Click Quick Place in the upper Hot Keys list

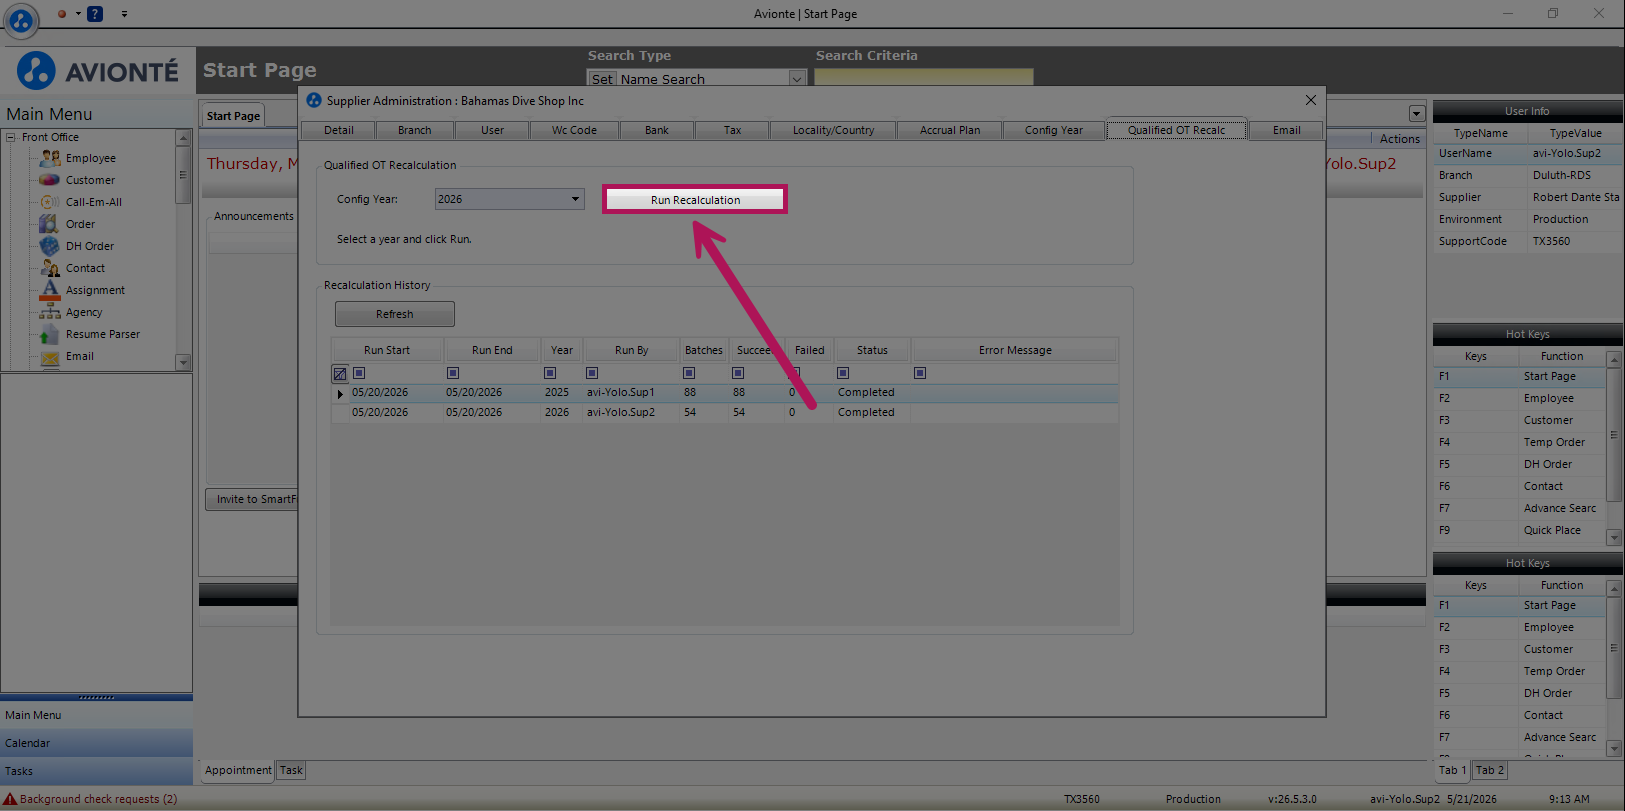coord(1552,530)
